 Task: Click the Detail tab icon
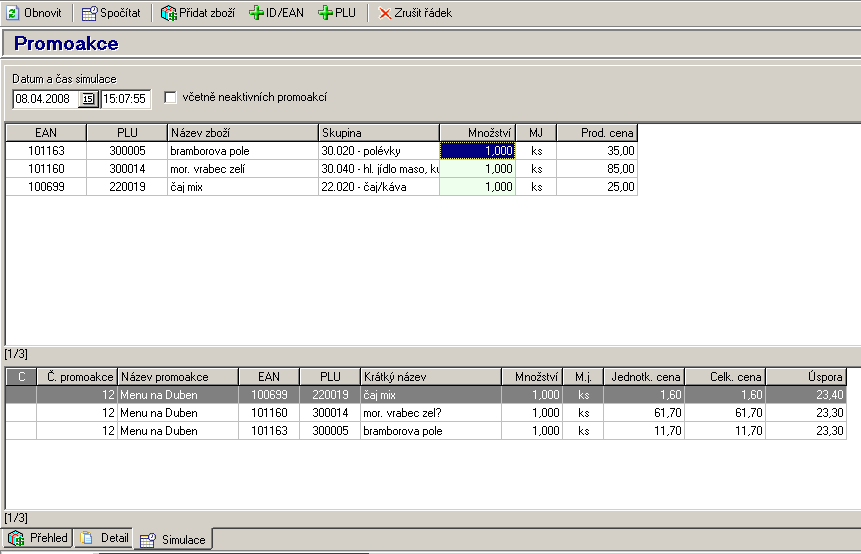[x=87, y=538]
